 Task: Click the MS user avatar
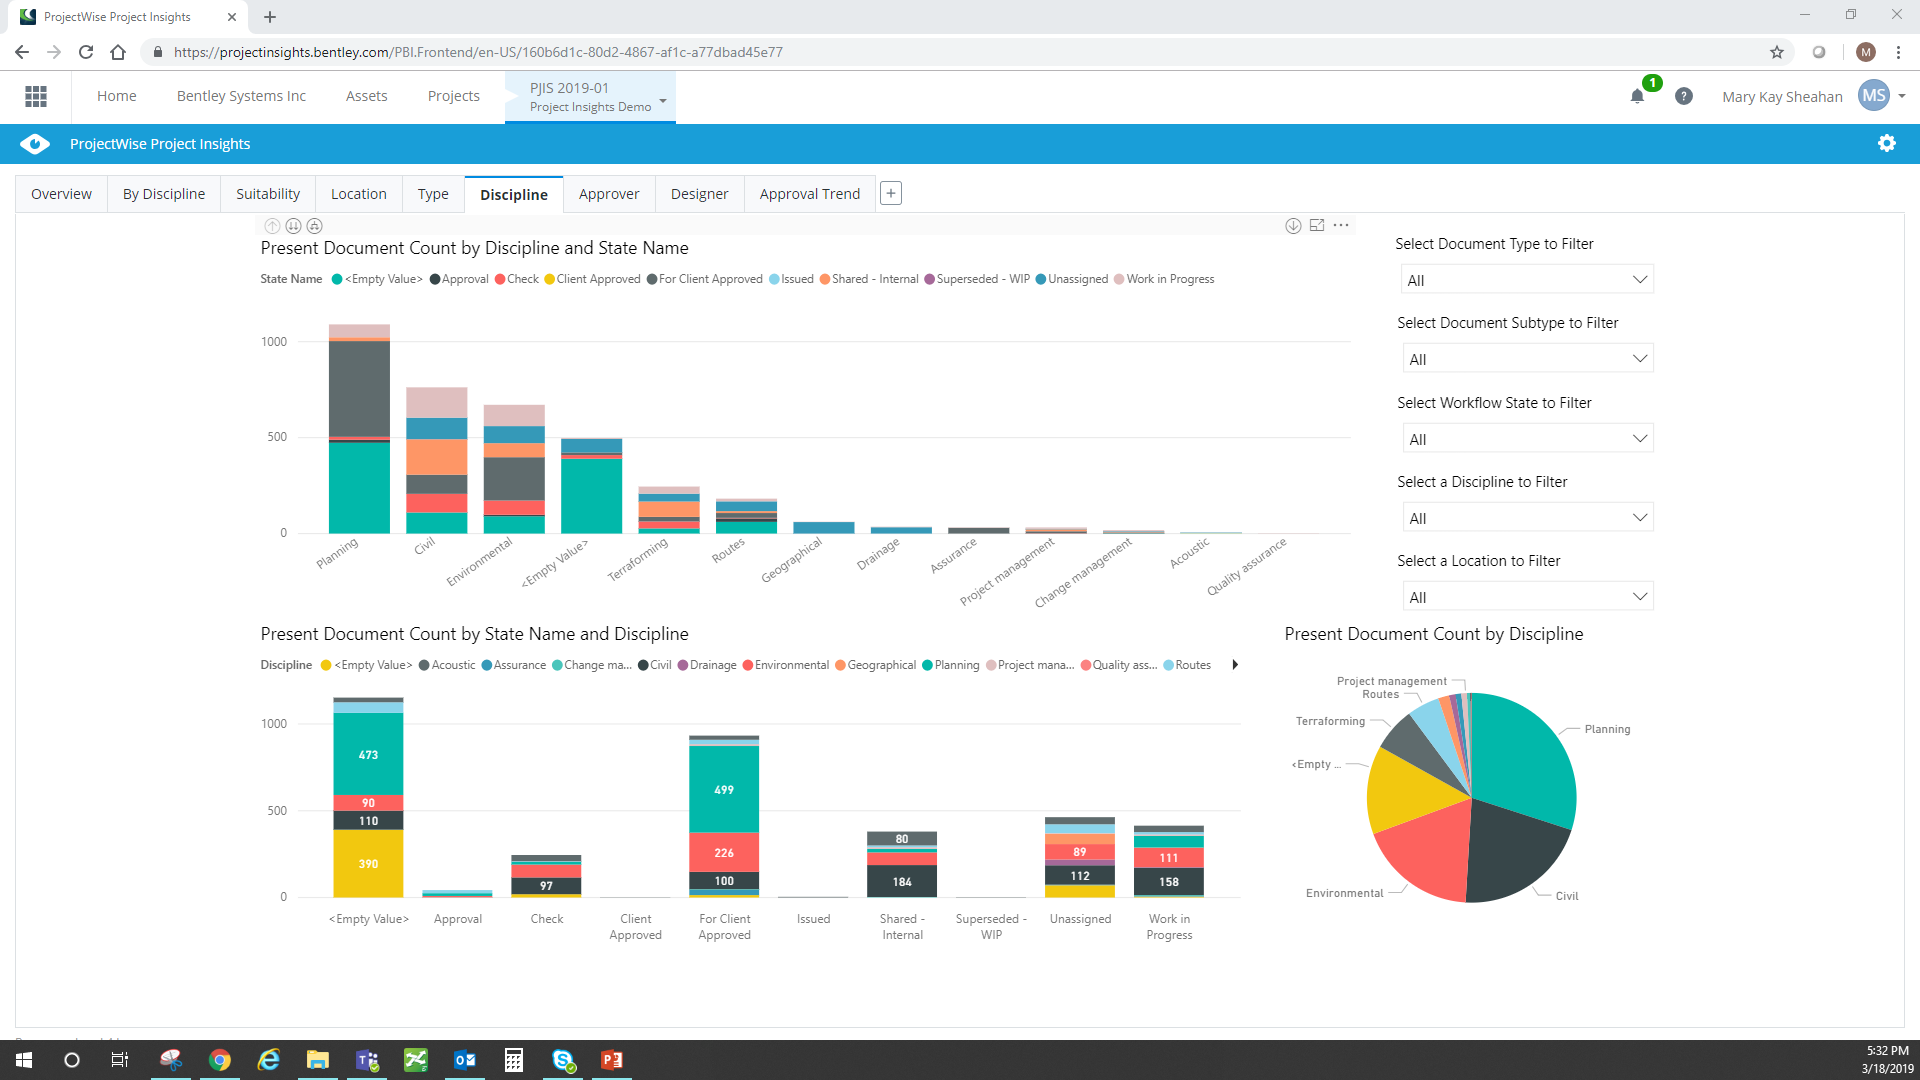click(x=1874, y=96)
